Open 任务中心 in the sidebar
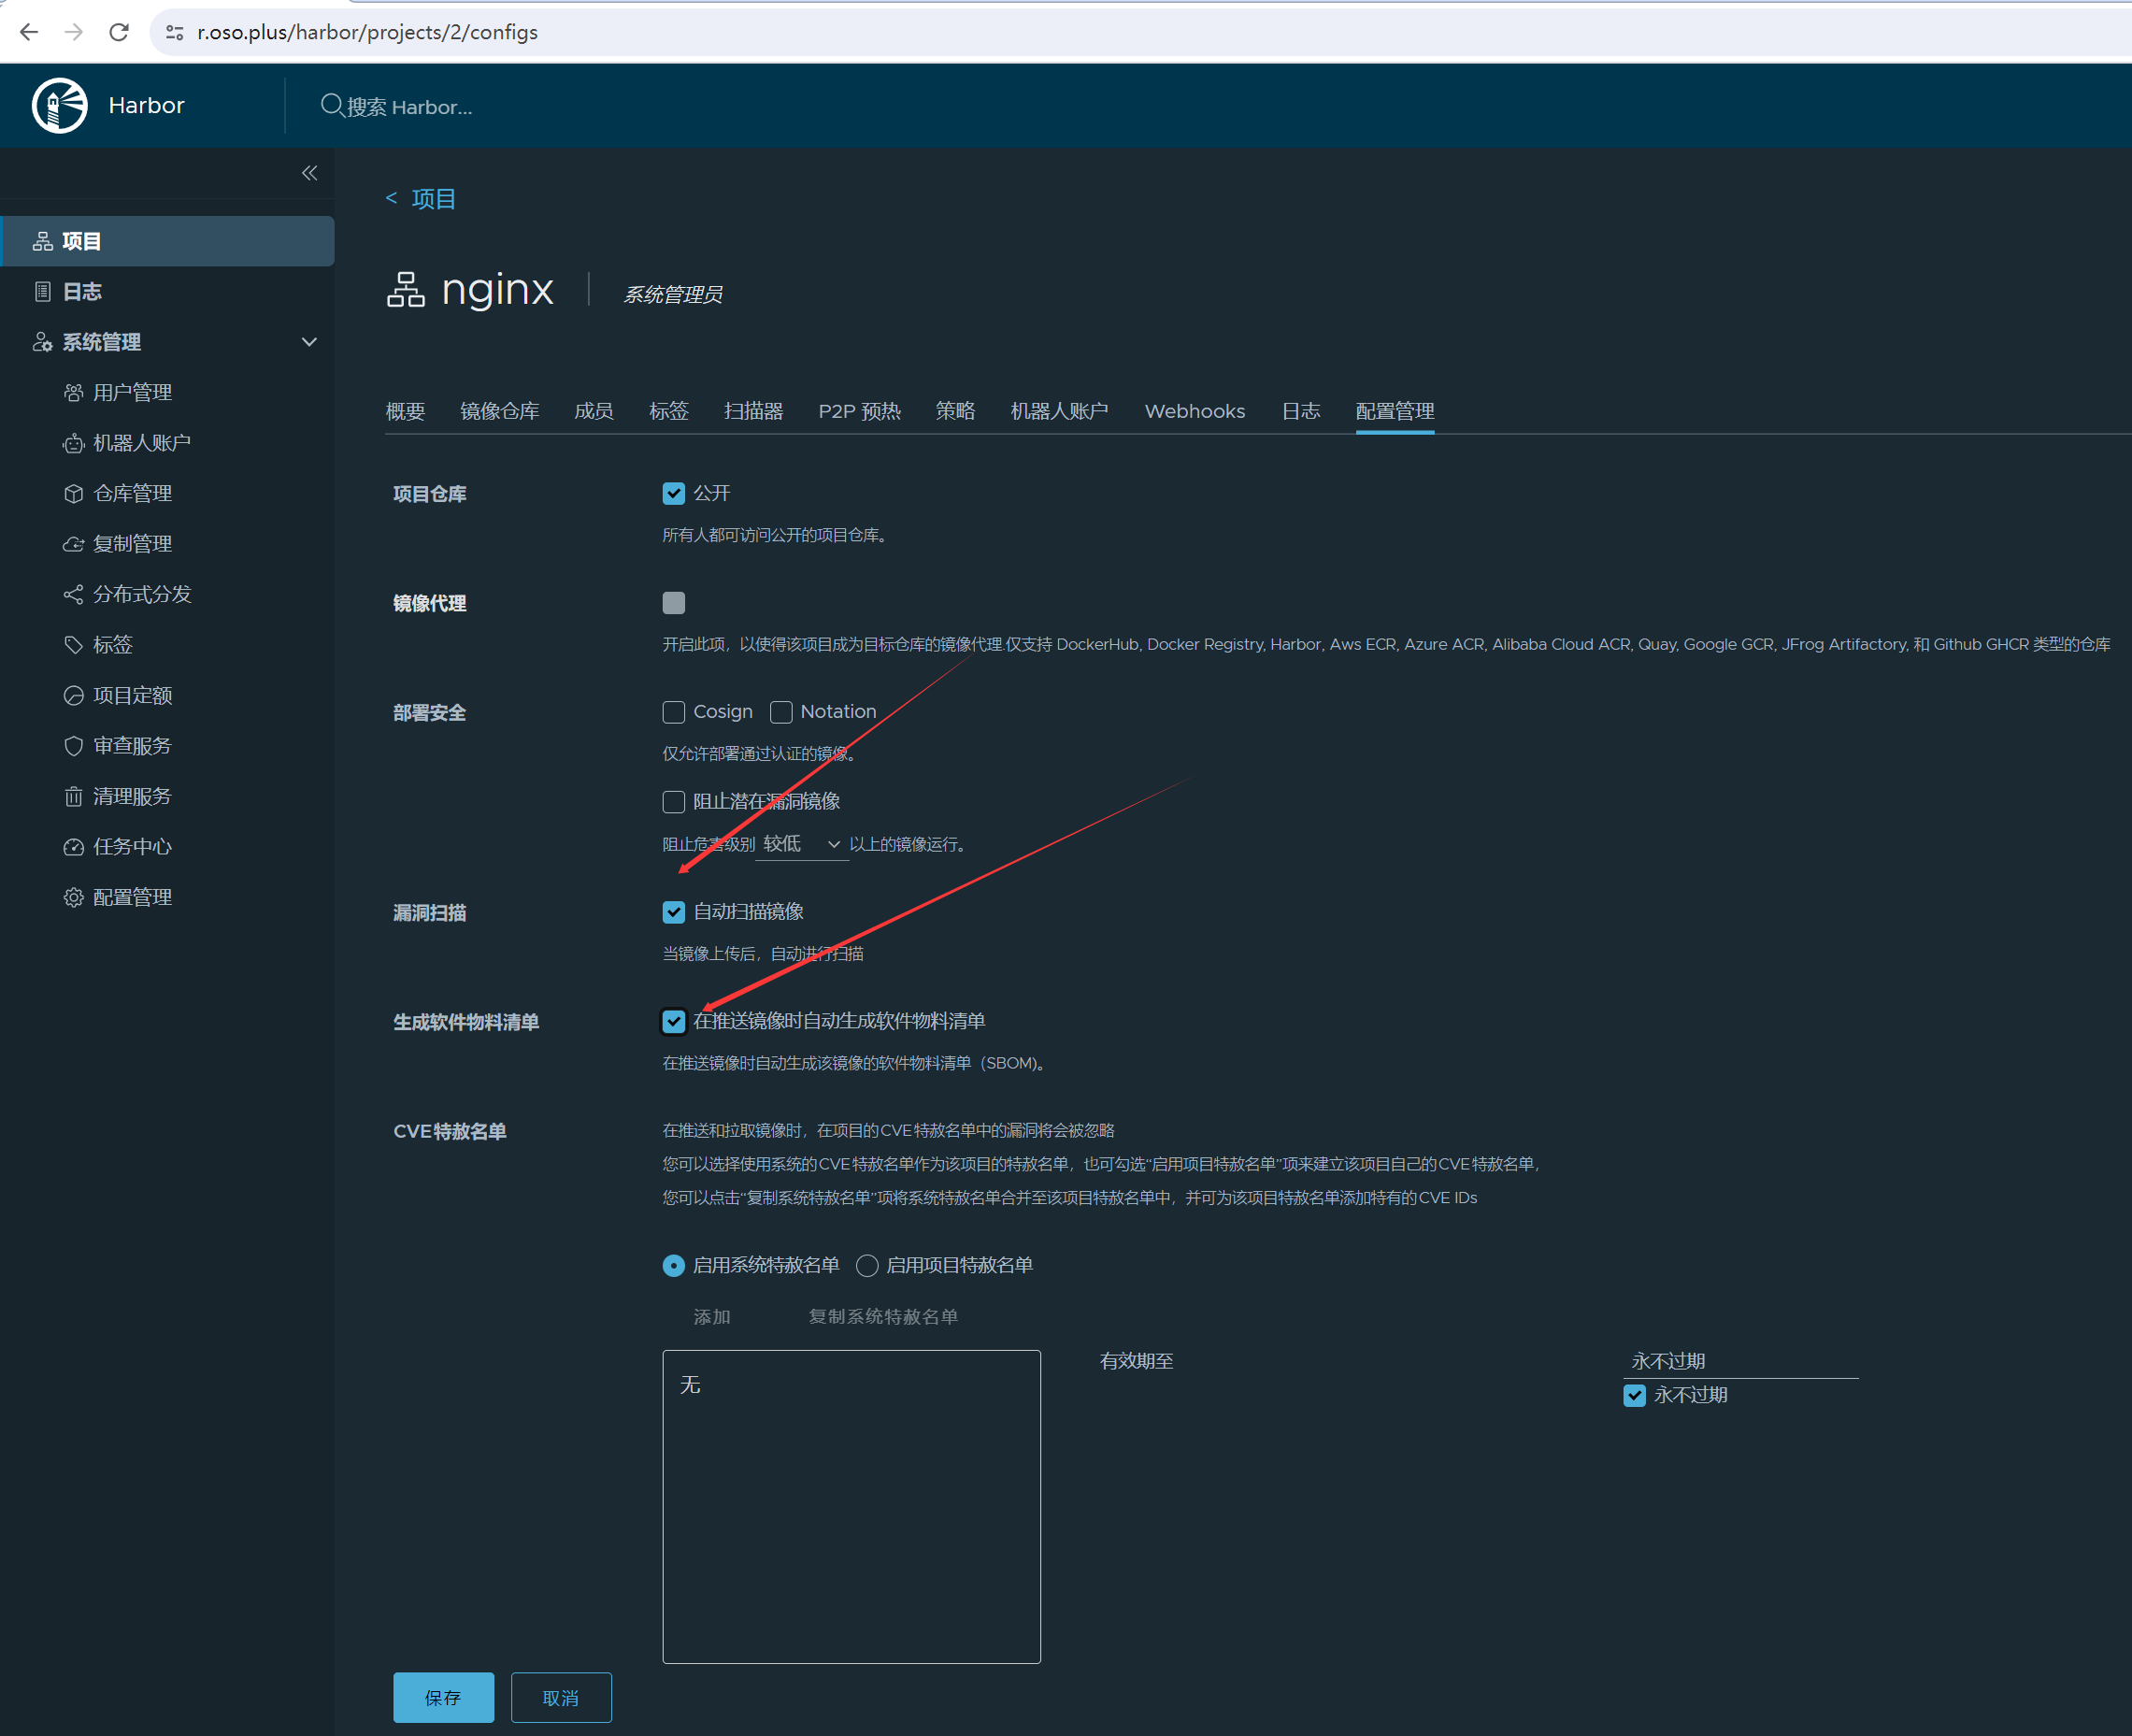The height and width of the screenshot is (1736, 2132). 132,847
